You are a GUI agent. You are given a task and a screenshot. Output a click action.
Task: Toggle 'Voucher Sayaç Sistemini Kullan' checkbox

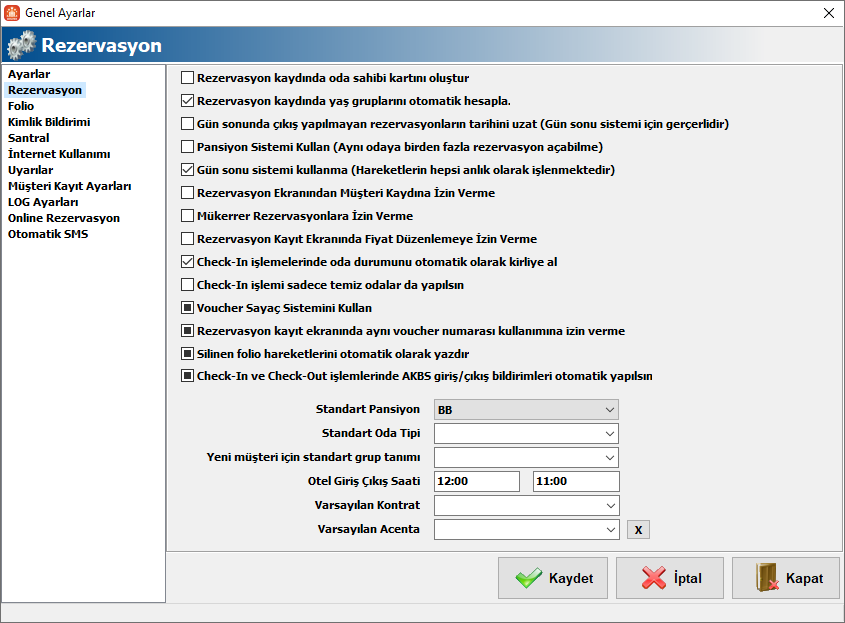click(x=187, y=308)
